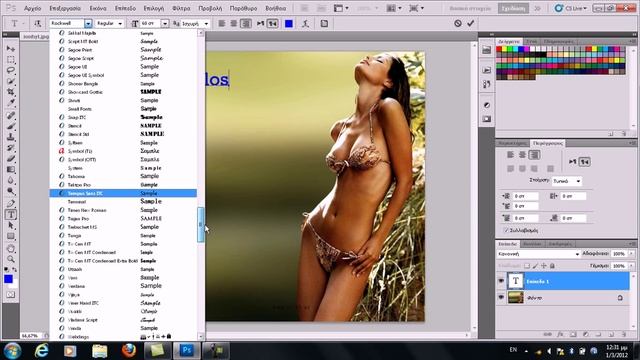
Task: Choose the Times New Roman font
Action: [123, 210]
